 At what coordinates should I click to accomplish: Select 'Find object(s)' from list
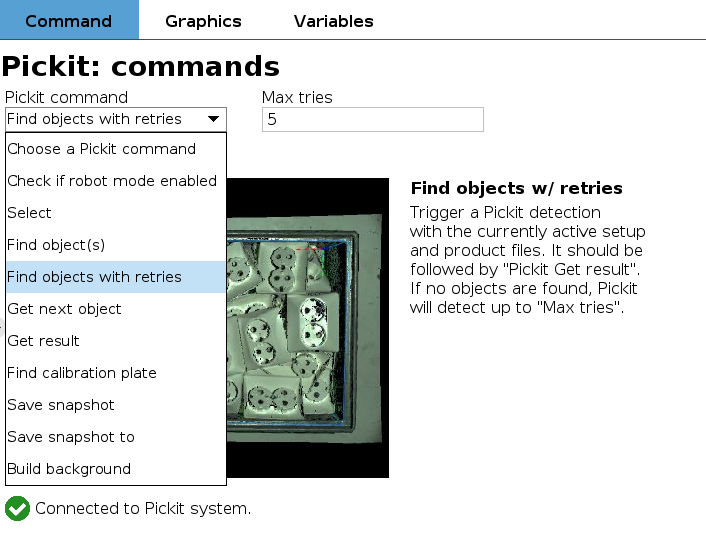(x=56, y=245)
